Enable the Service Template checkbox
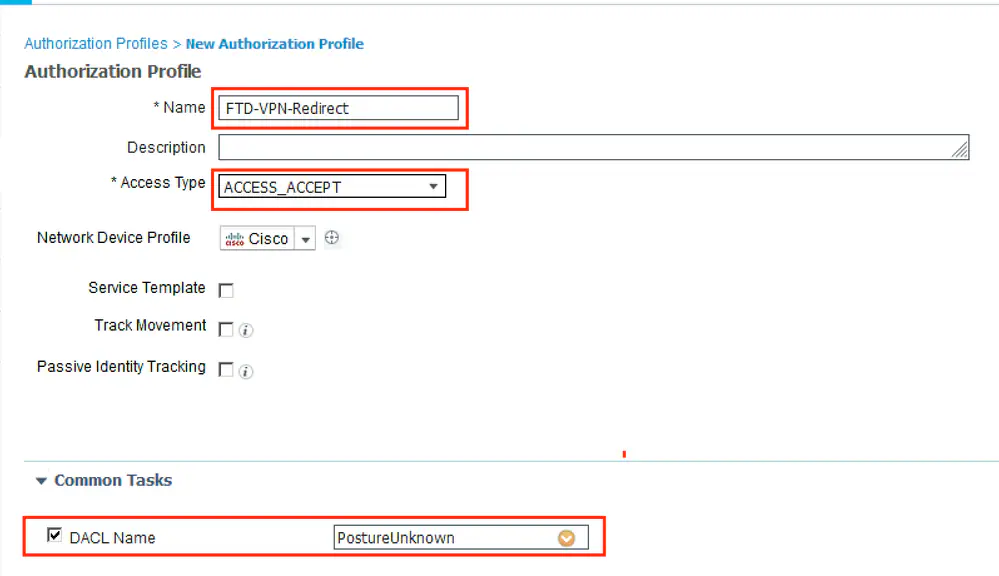Screen dimensions: 999x576 pos(226,290)
